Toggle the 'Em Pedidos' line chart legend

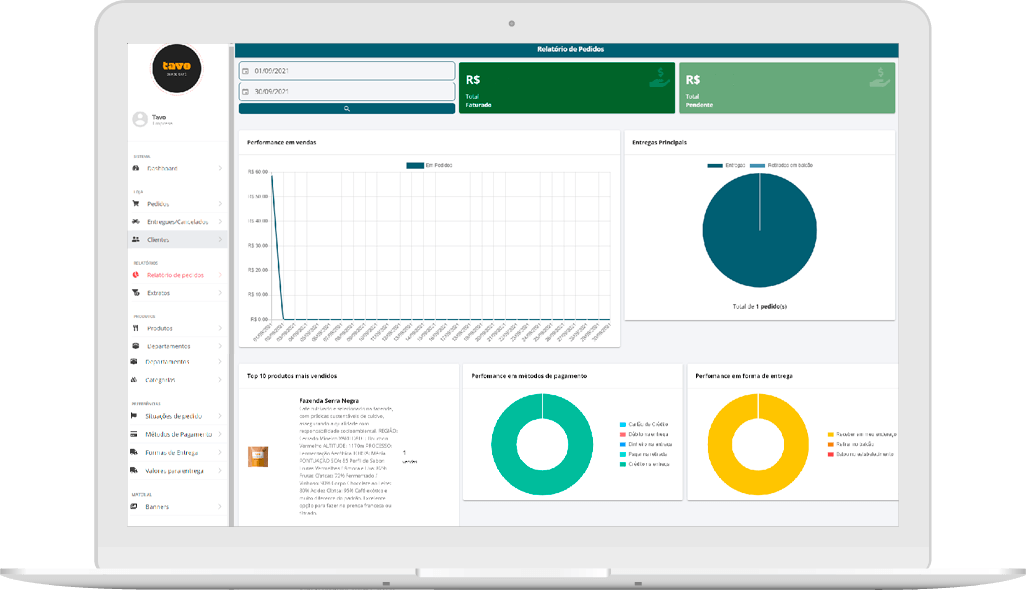pyautogui.click(x=429, y=165)
